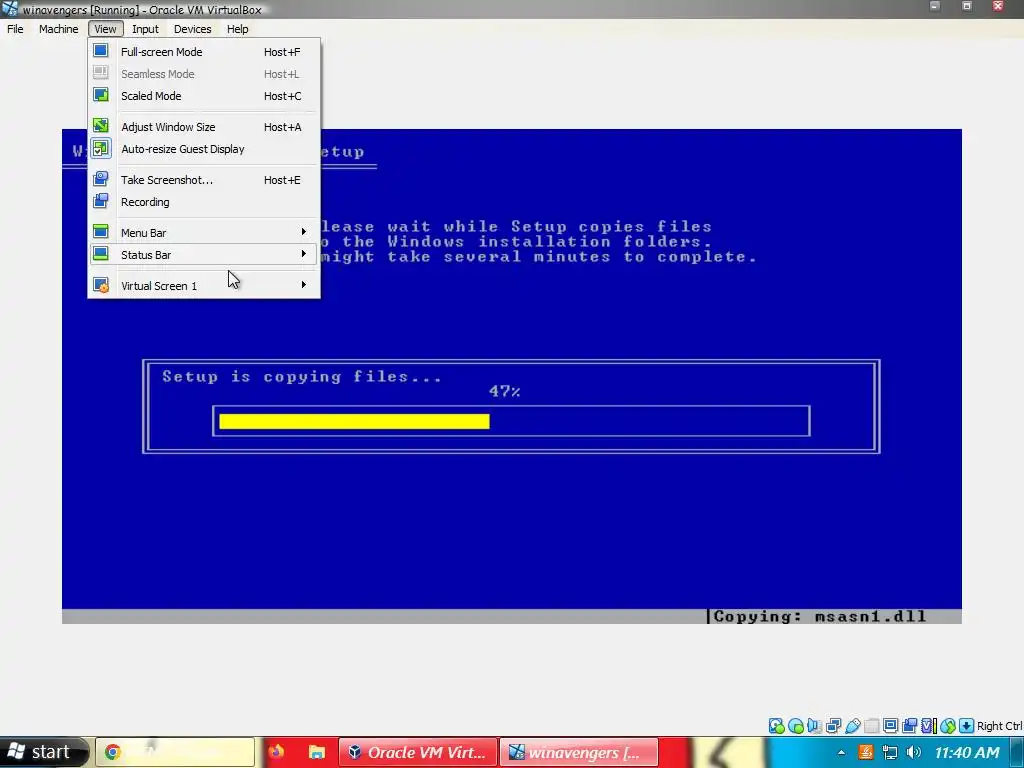The image size is (1024, 768).
Task: Click the Host+A shortcut text
Action: click(282, 127)
